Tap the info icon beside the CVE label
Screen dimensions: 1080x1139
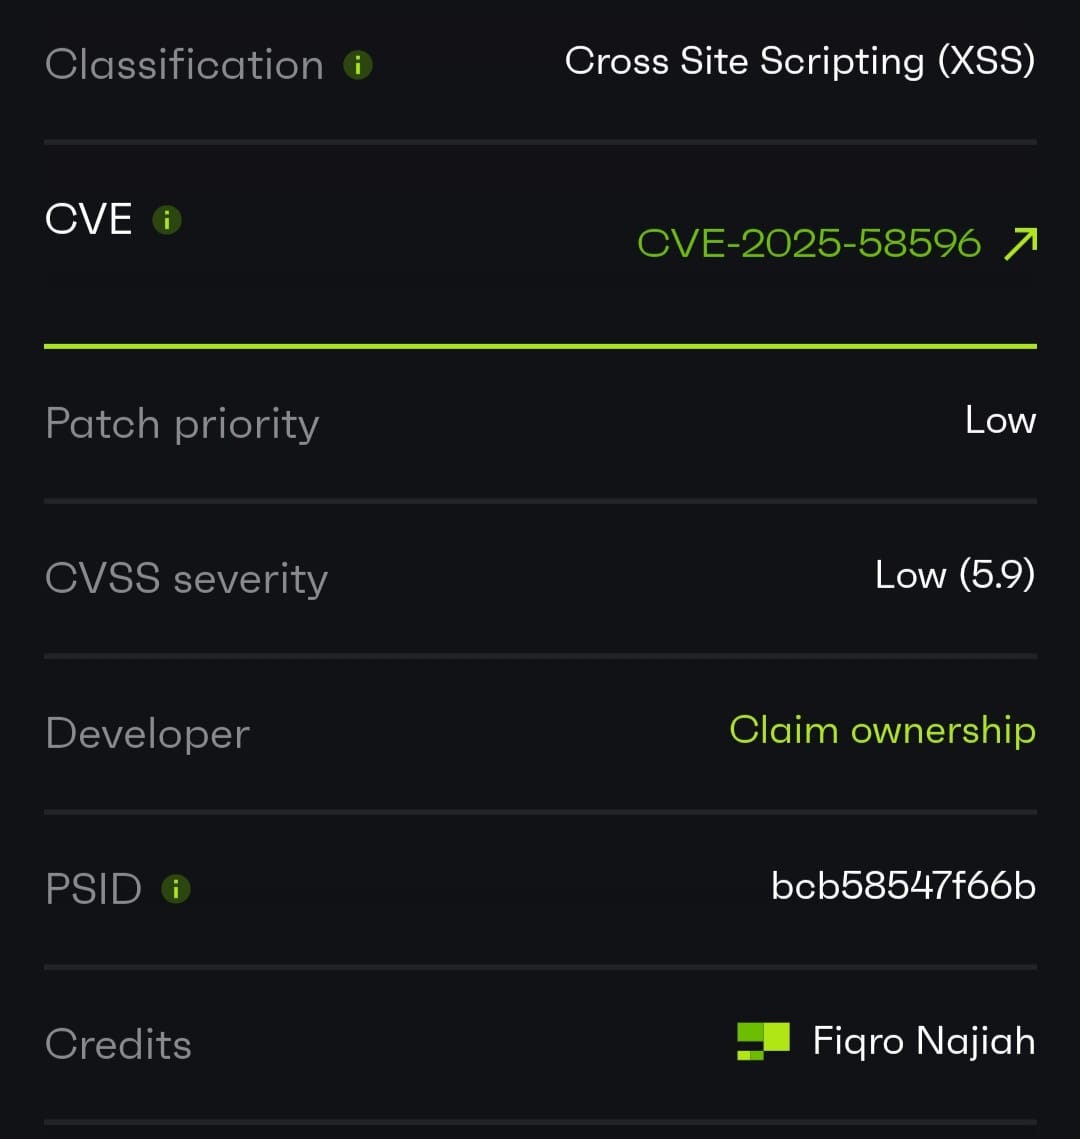[166, 220]
